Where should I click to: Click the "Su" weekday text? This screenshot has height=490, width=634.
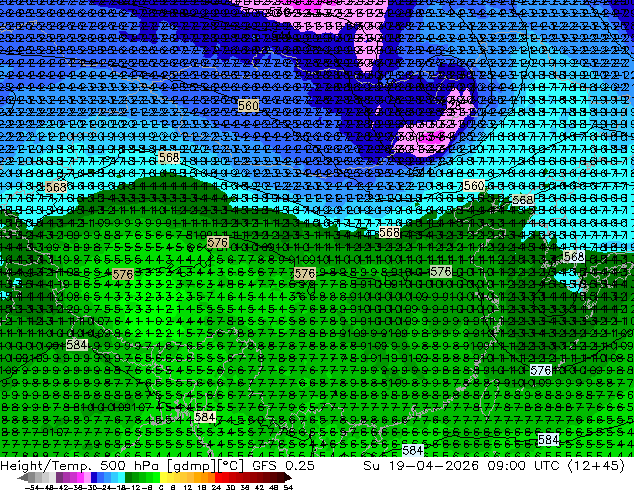click(372, 465)
